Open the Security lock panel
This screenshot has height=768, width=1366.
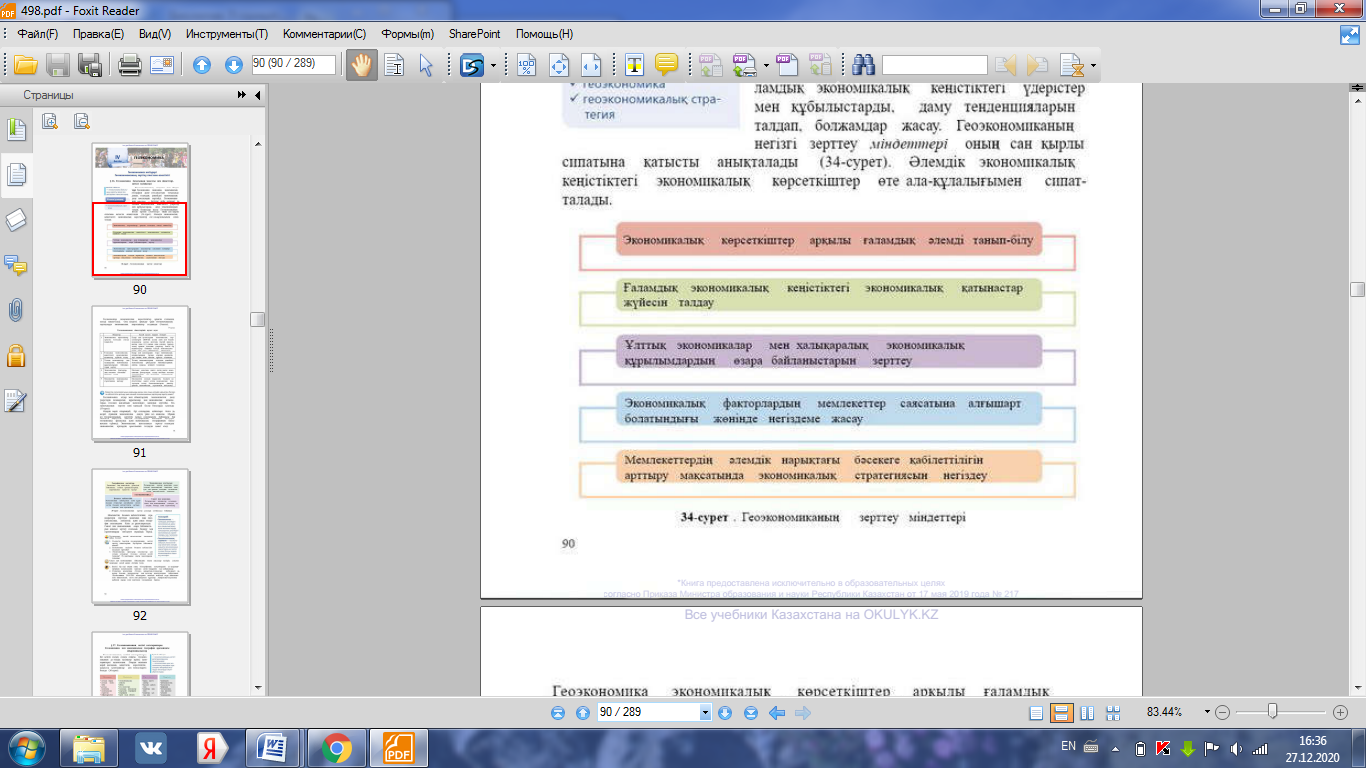pyautogui.click(x=16, y=355)
